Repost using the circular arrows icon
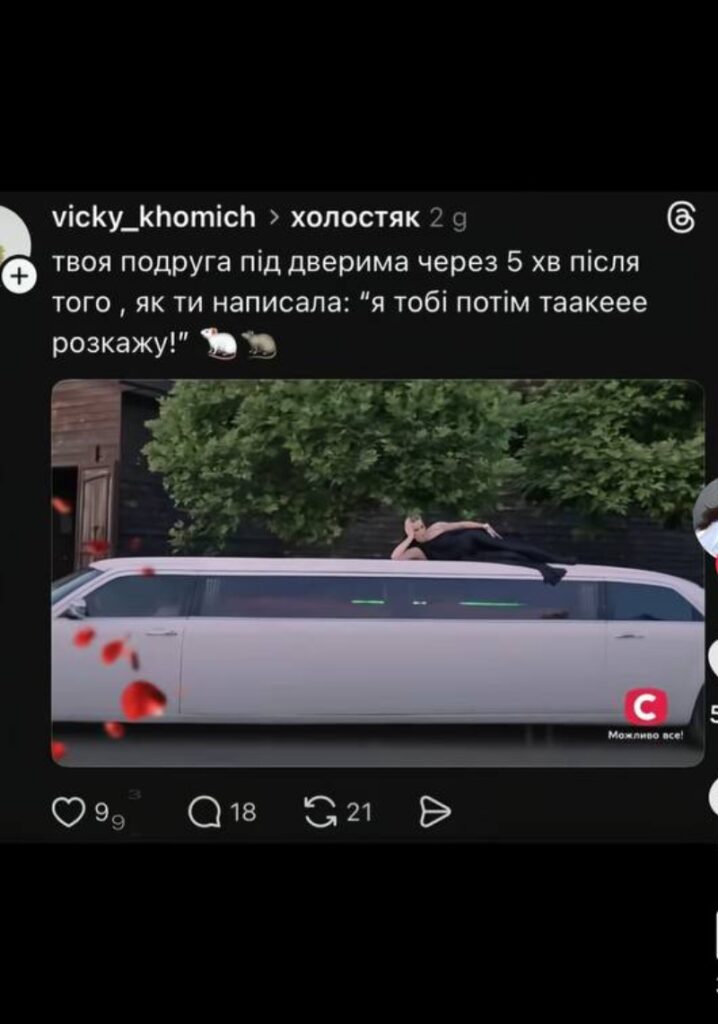Screen dimensions: 718x1024 321,812
